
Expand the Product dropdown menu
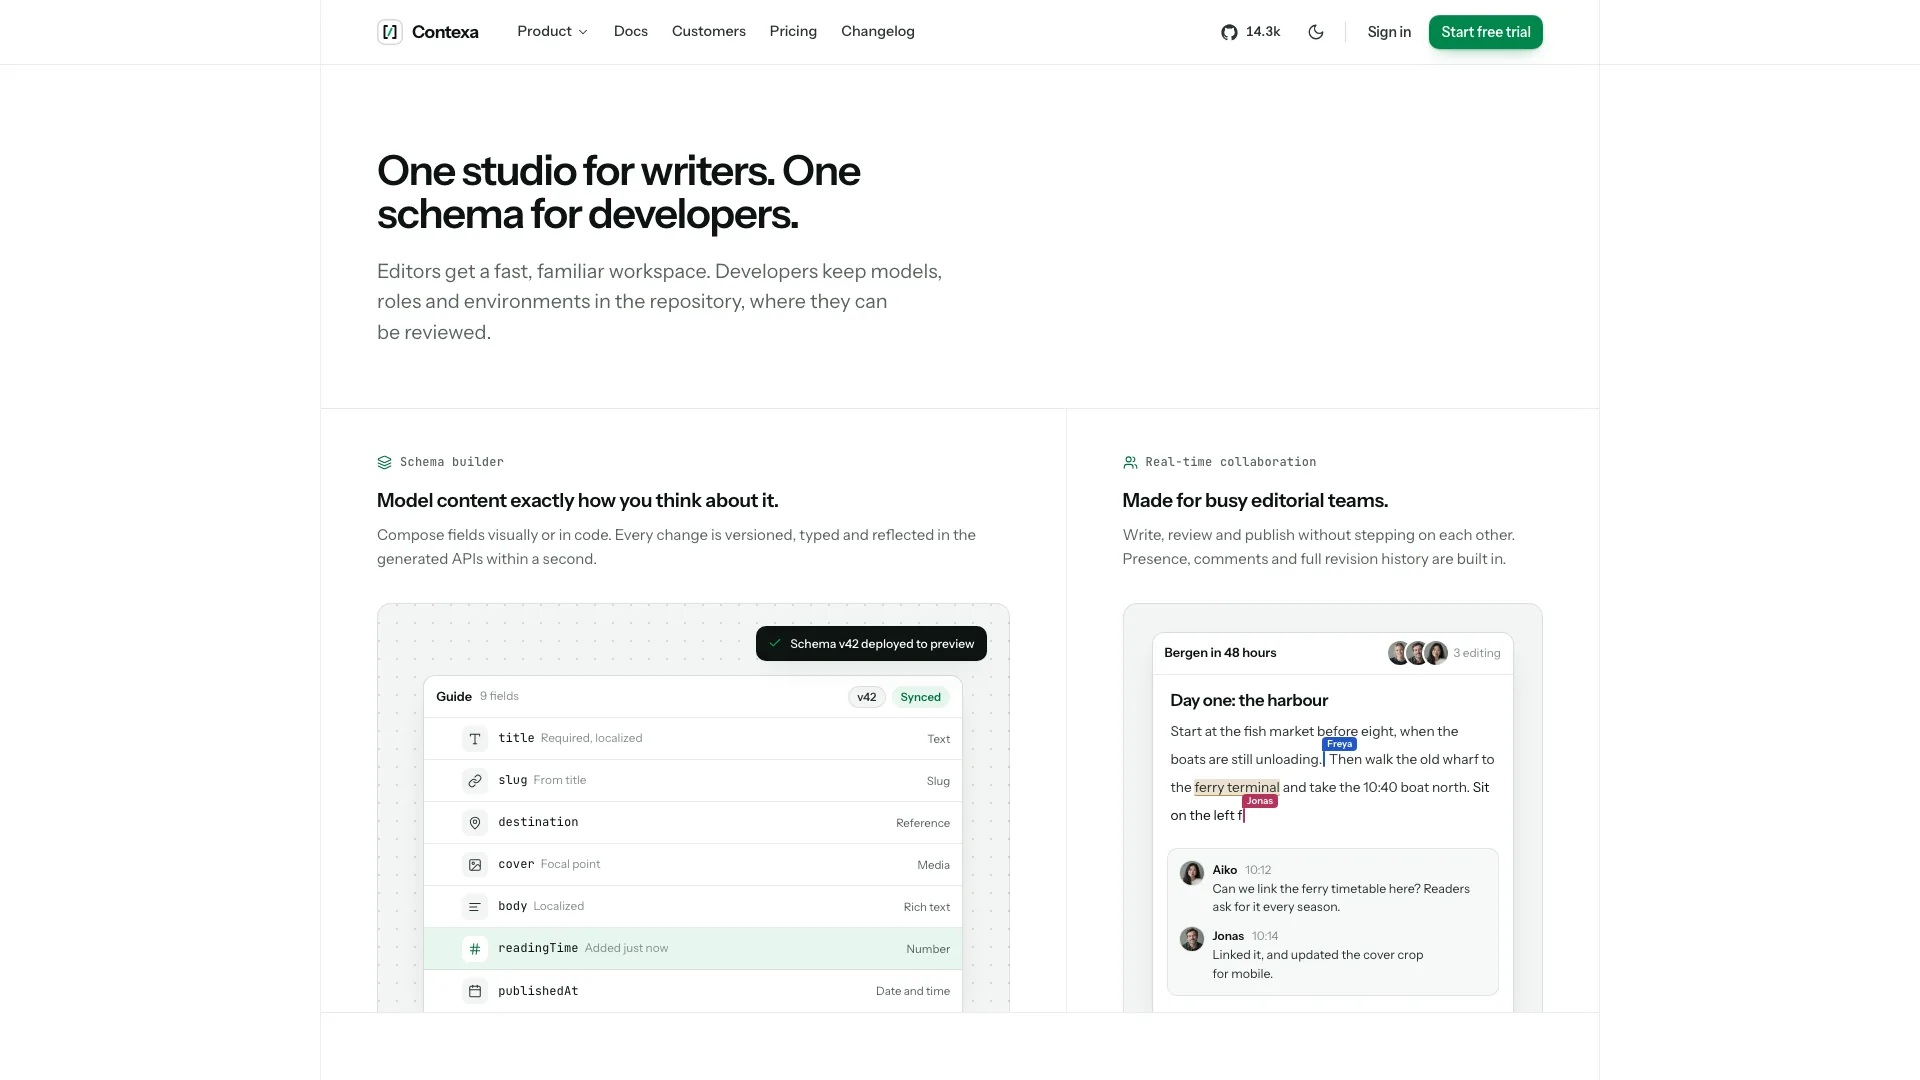(x=552, y=32)
